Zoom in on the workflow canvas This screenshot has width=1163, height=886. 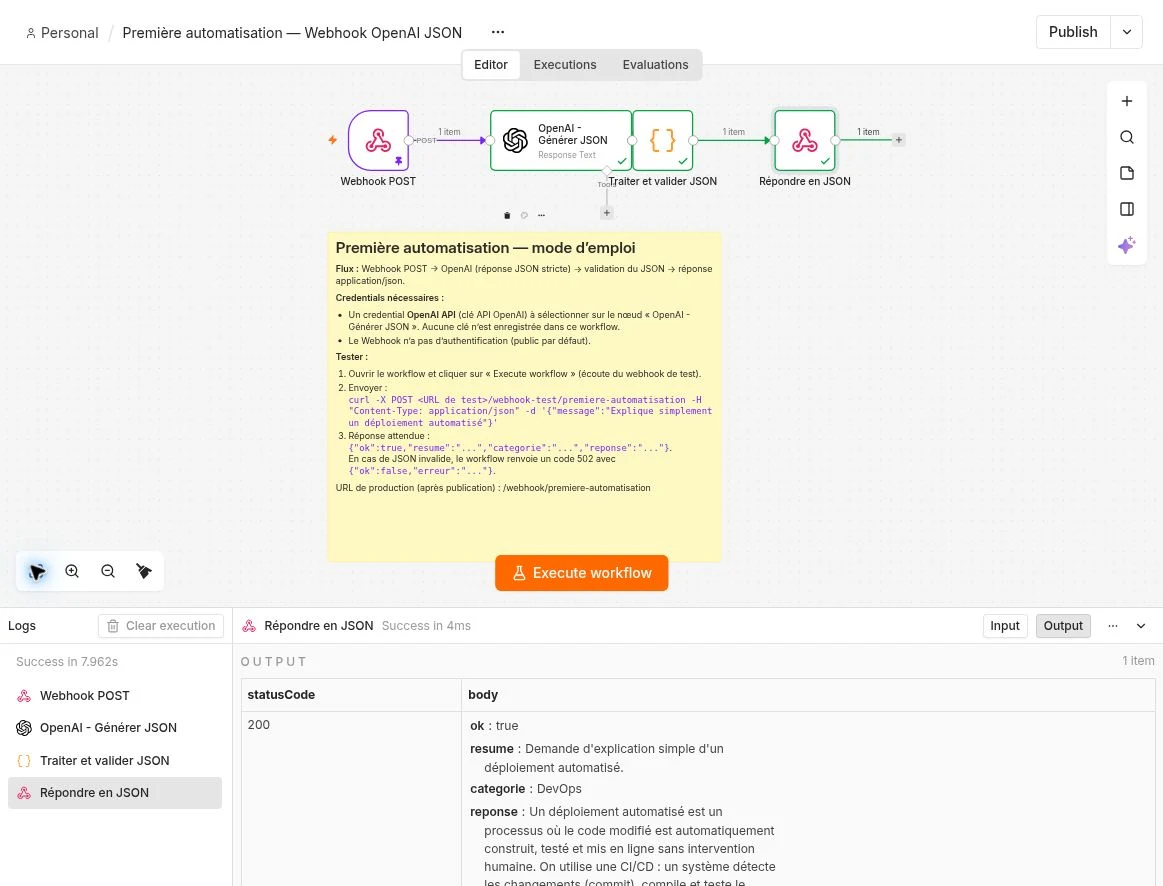tap(72, 571)
